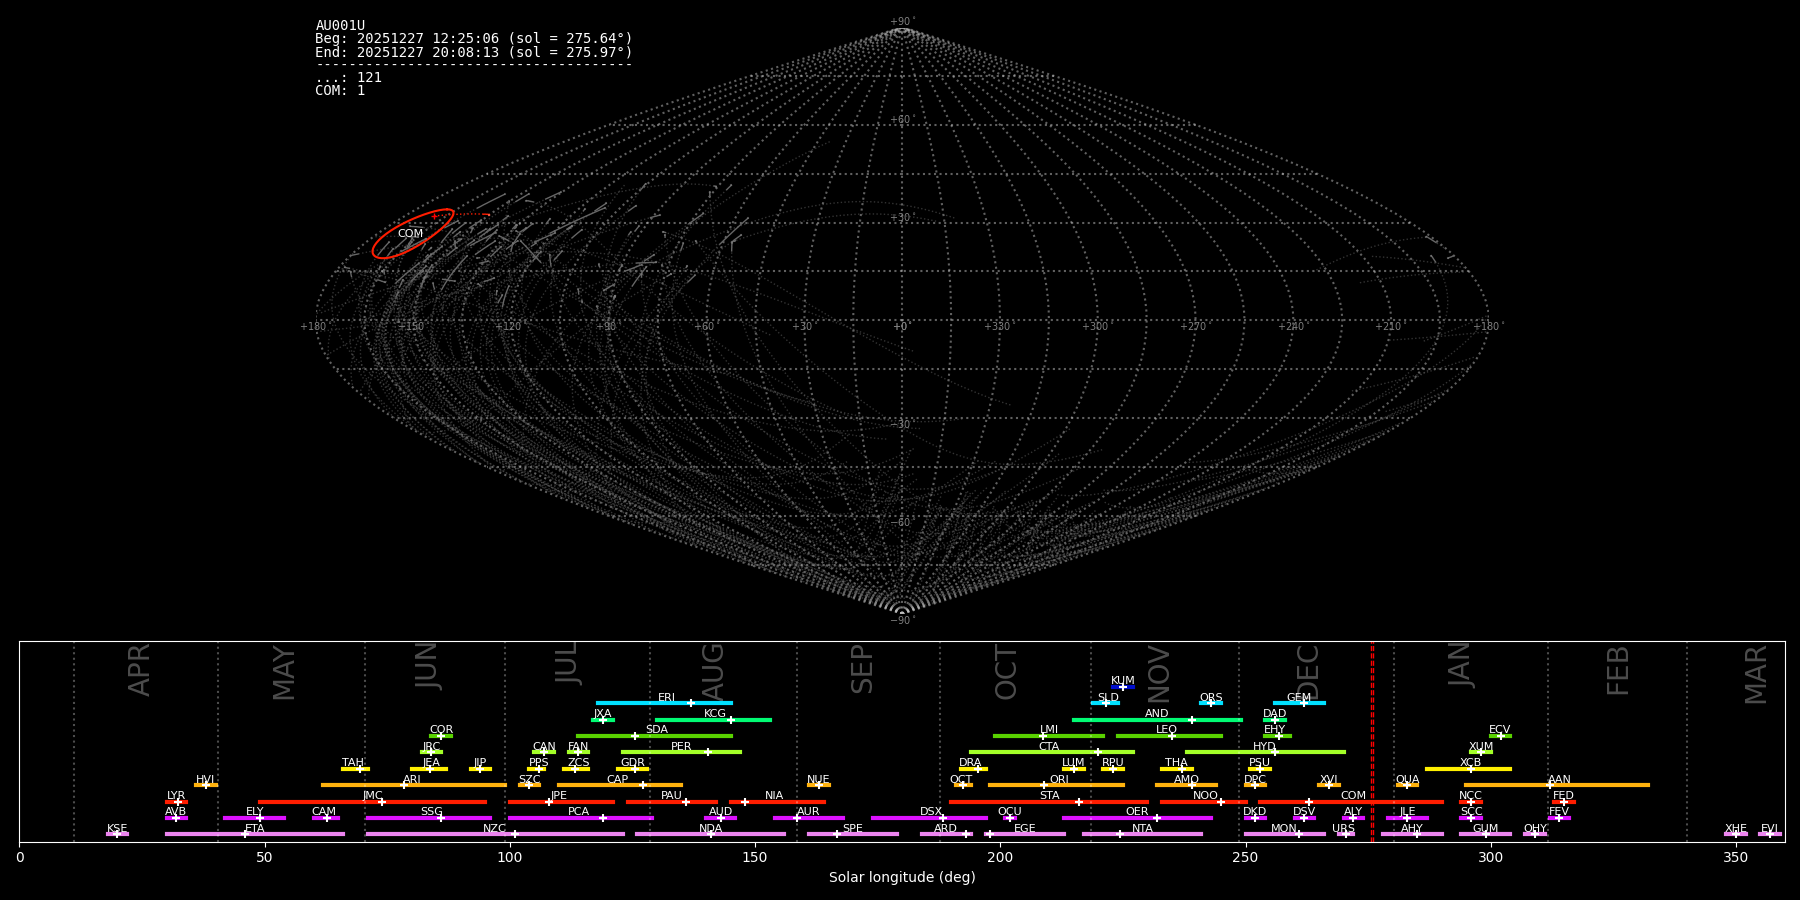Click the red COM shower bar in the timeline

pyautogui.click(x=1351, y=802)
